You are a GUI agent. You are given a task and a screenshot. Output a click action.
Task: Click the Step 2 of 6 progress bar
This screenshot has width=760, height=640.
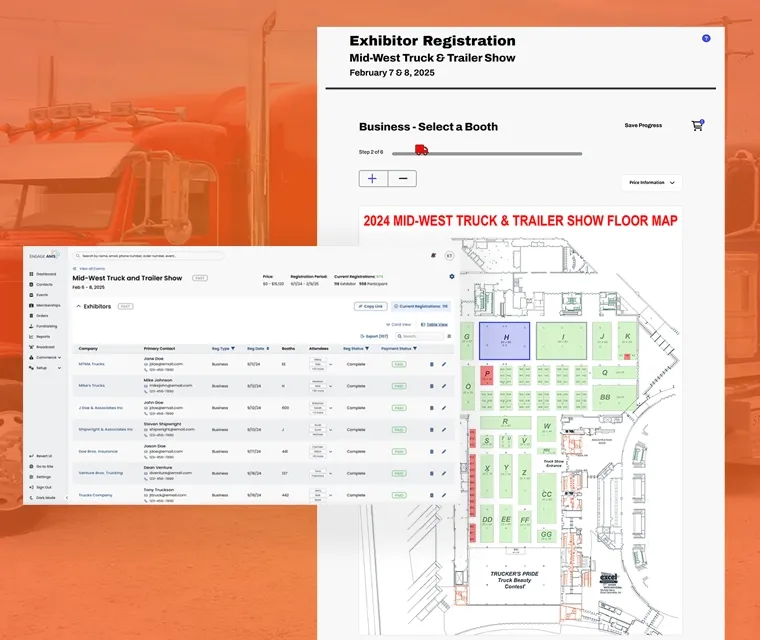tap(487, 154)
